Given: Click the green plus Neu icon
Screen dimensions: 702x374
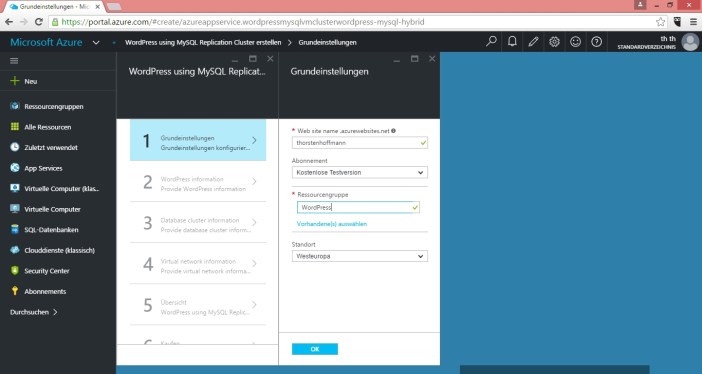Looking at the screenshot, I should click(x=15, y=81).
